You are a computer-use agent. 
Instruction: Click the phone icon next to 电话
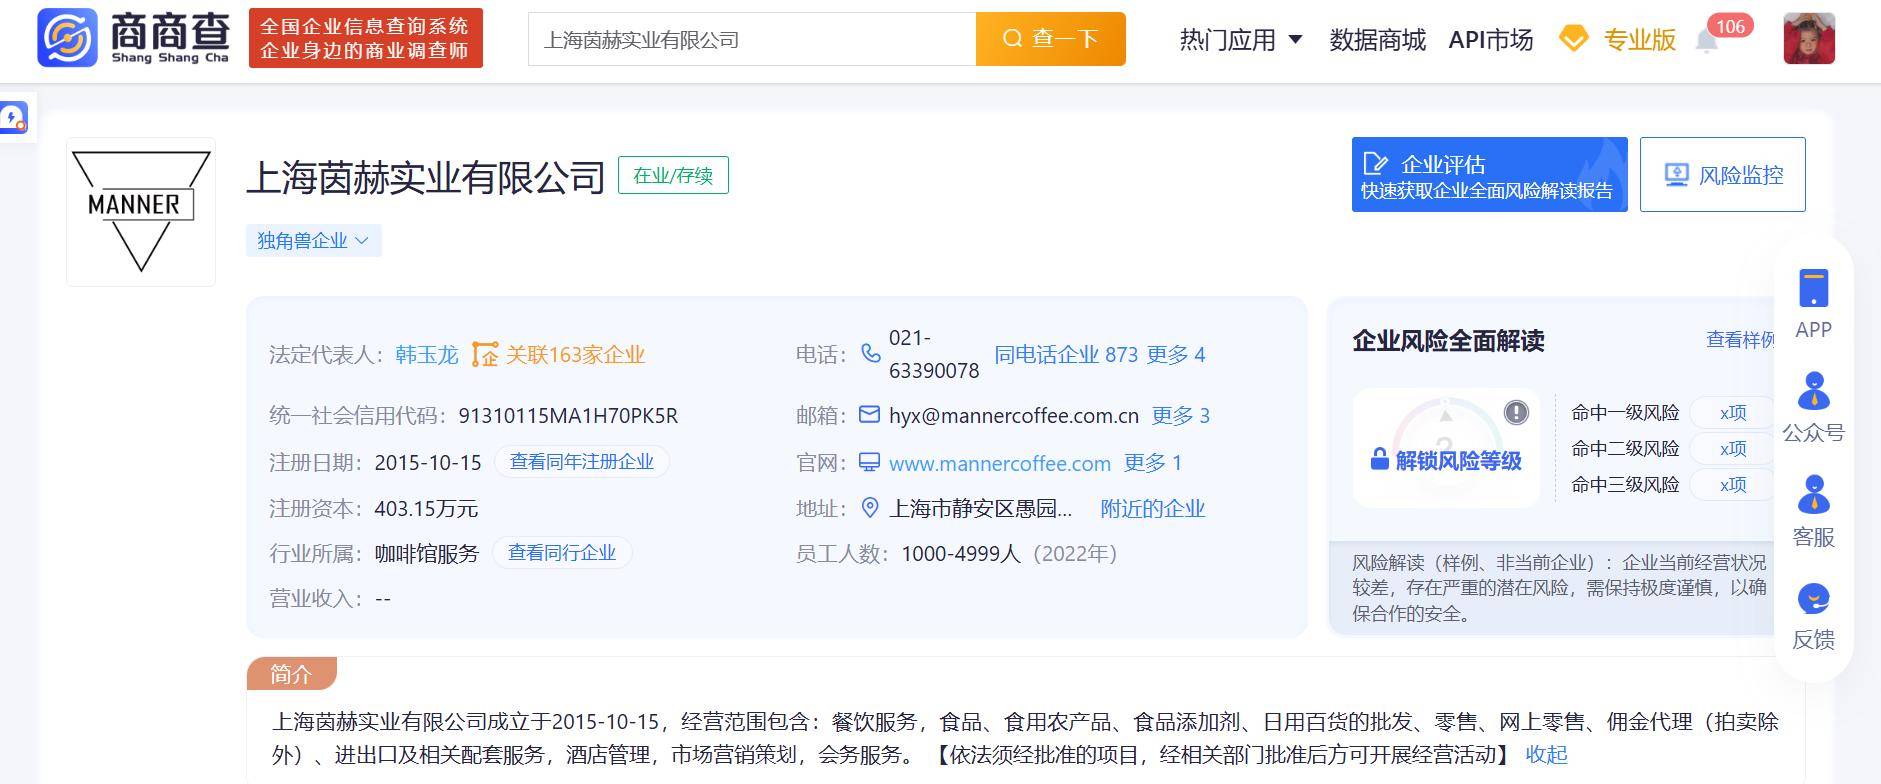[871, 354]
